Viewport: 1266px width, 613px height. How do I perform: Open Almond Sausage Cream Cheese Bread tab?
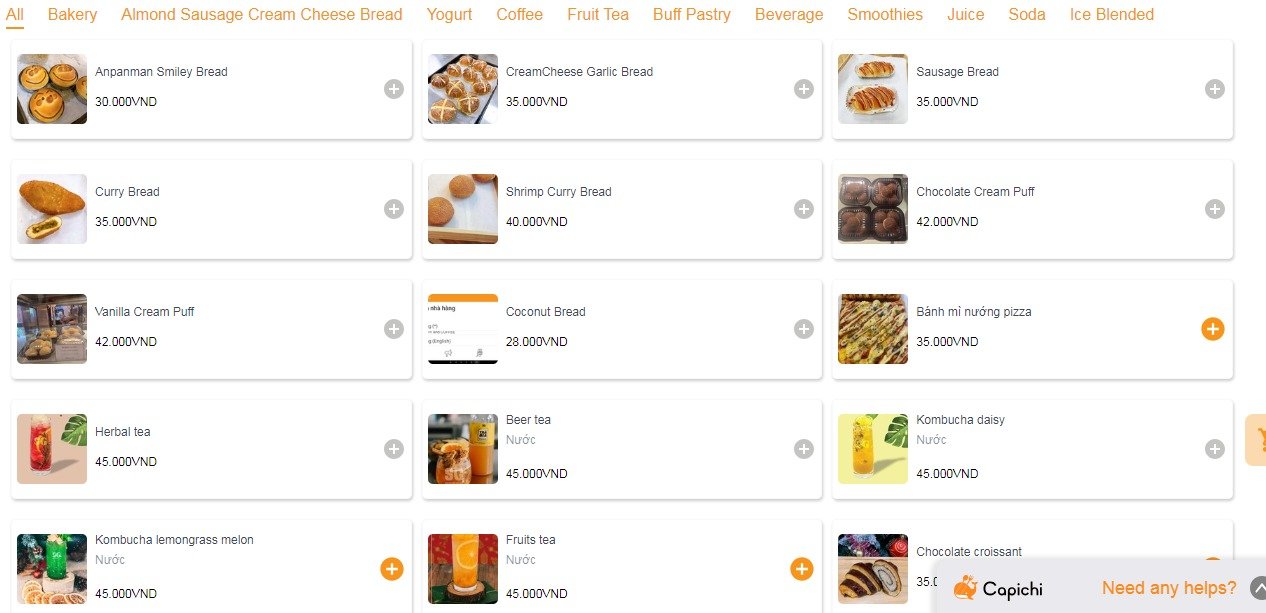coord(261,15)
